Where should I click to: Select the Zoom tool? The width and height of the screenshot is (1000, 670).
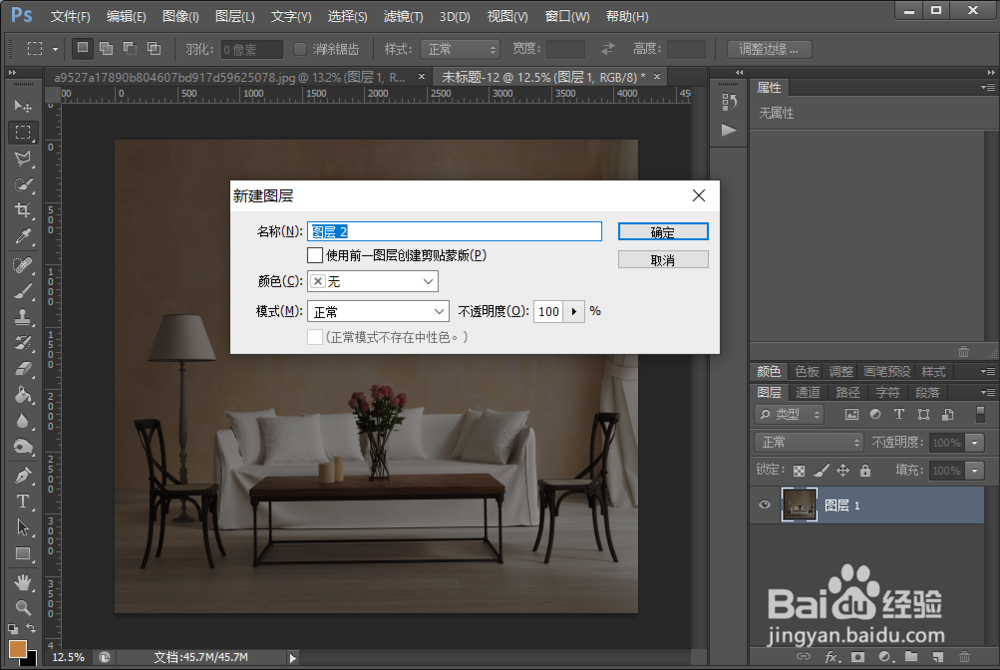pyautogui.click(x=23, y=608)
